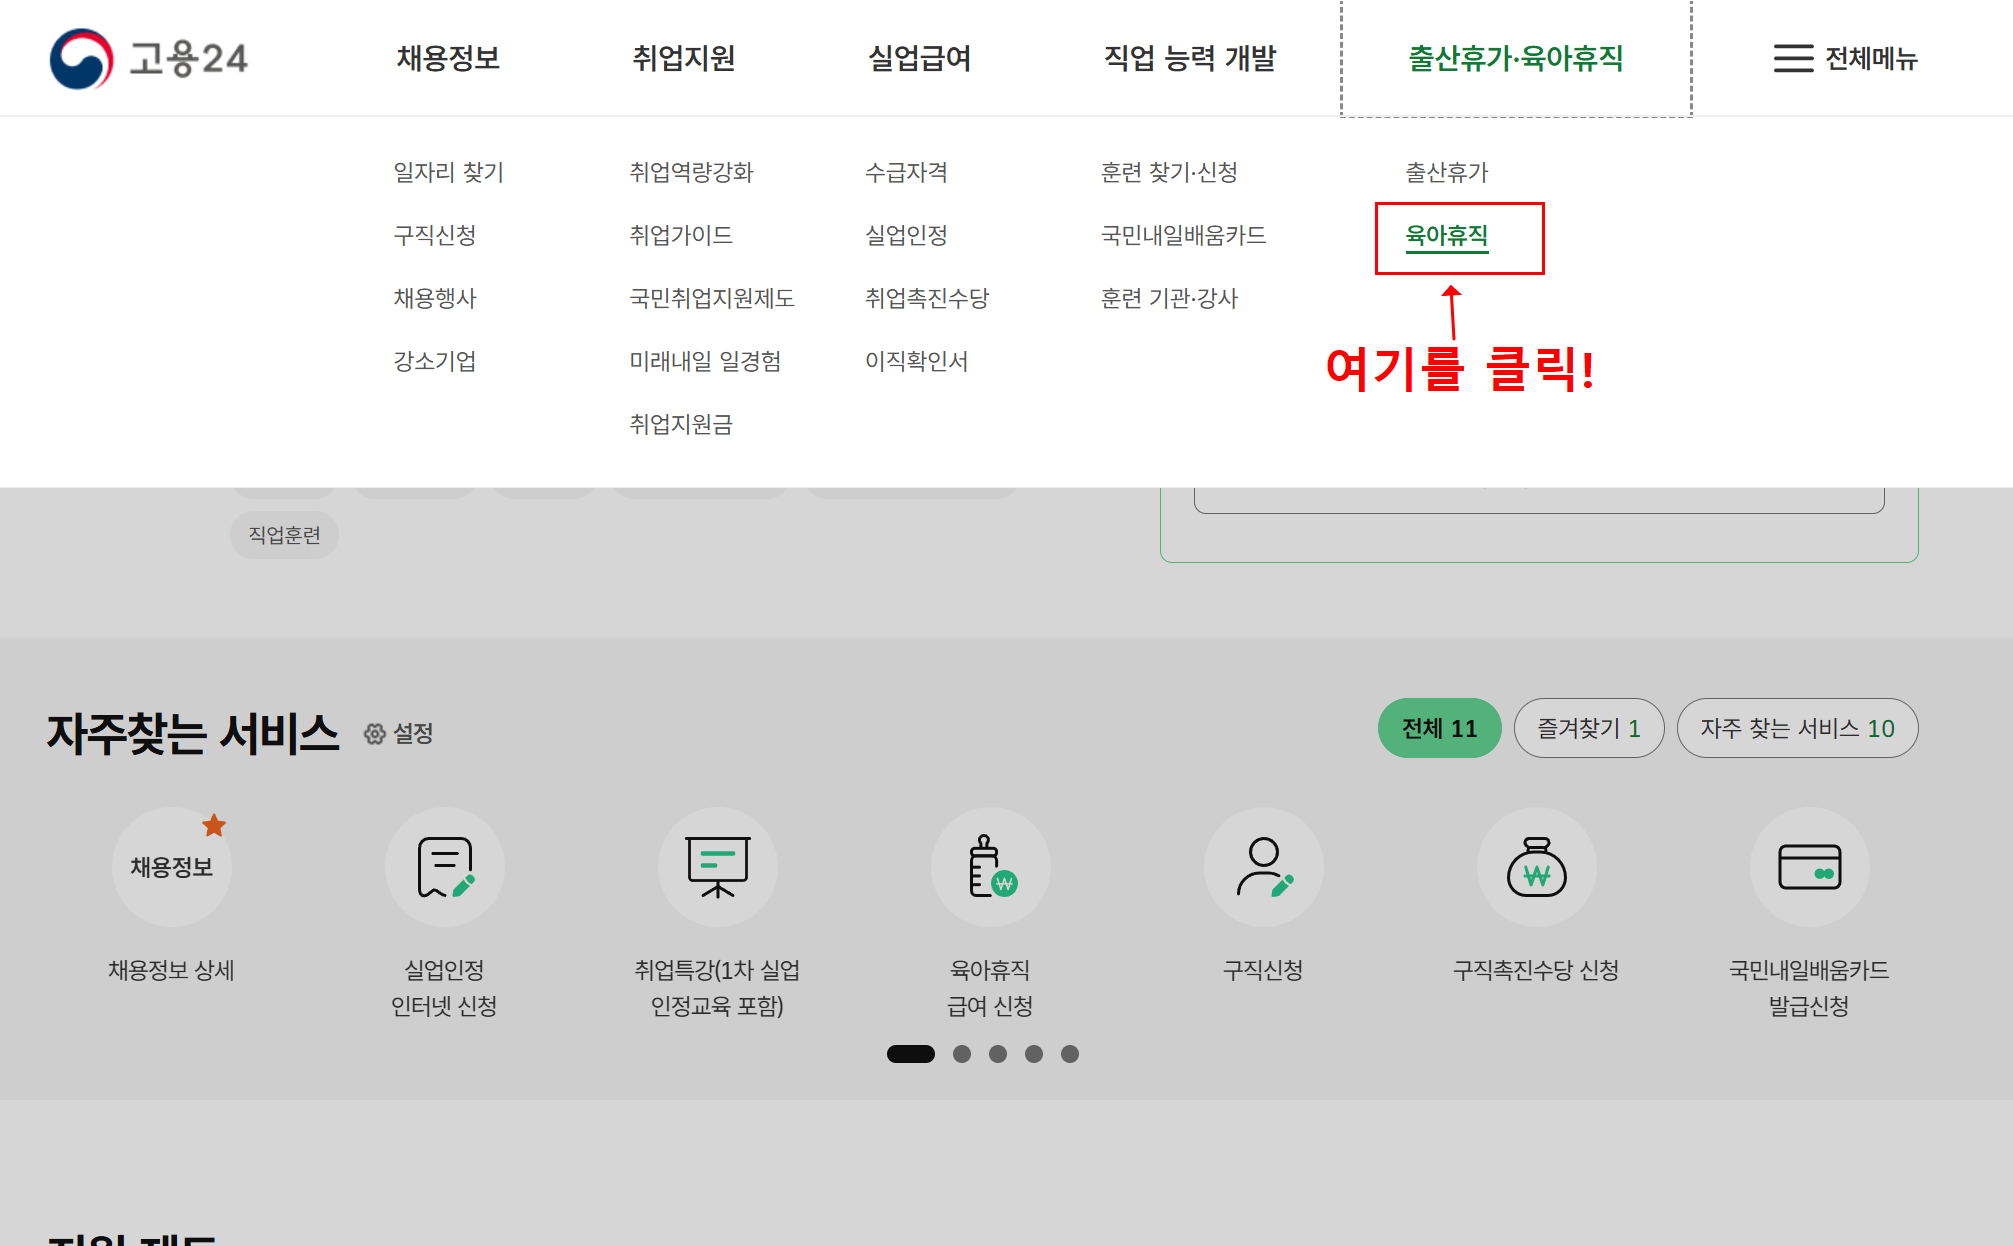Viewport: 2013px width, 1246px height.
Task: Click the 국민내일배움카드 발급신청 card icon
Action: tap(1809, 867)
